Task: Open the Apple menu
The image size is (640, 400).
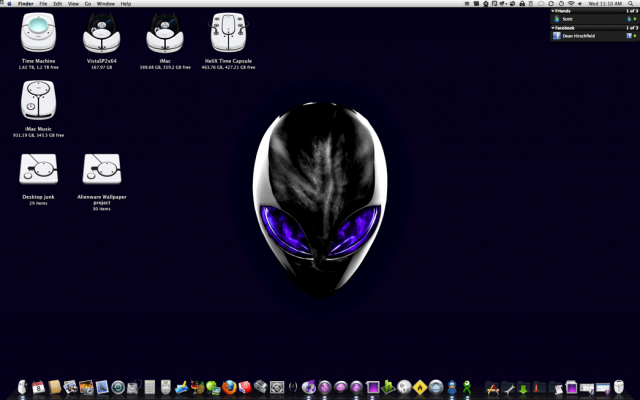Action: pyautogui.click(x=9, y=4)
